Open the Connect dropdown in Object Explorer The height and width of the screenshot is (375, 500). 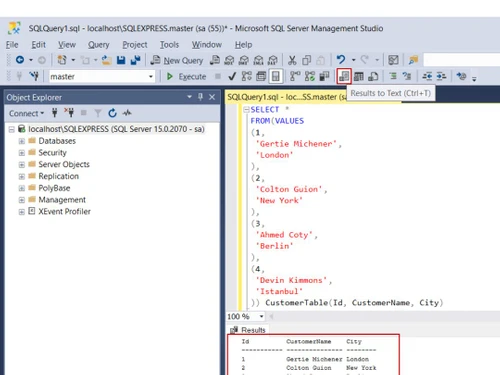point(26,113)
